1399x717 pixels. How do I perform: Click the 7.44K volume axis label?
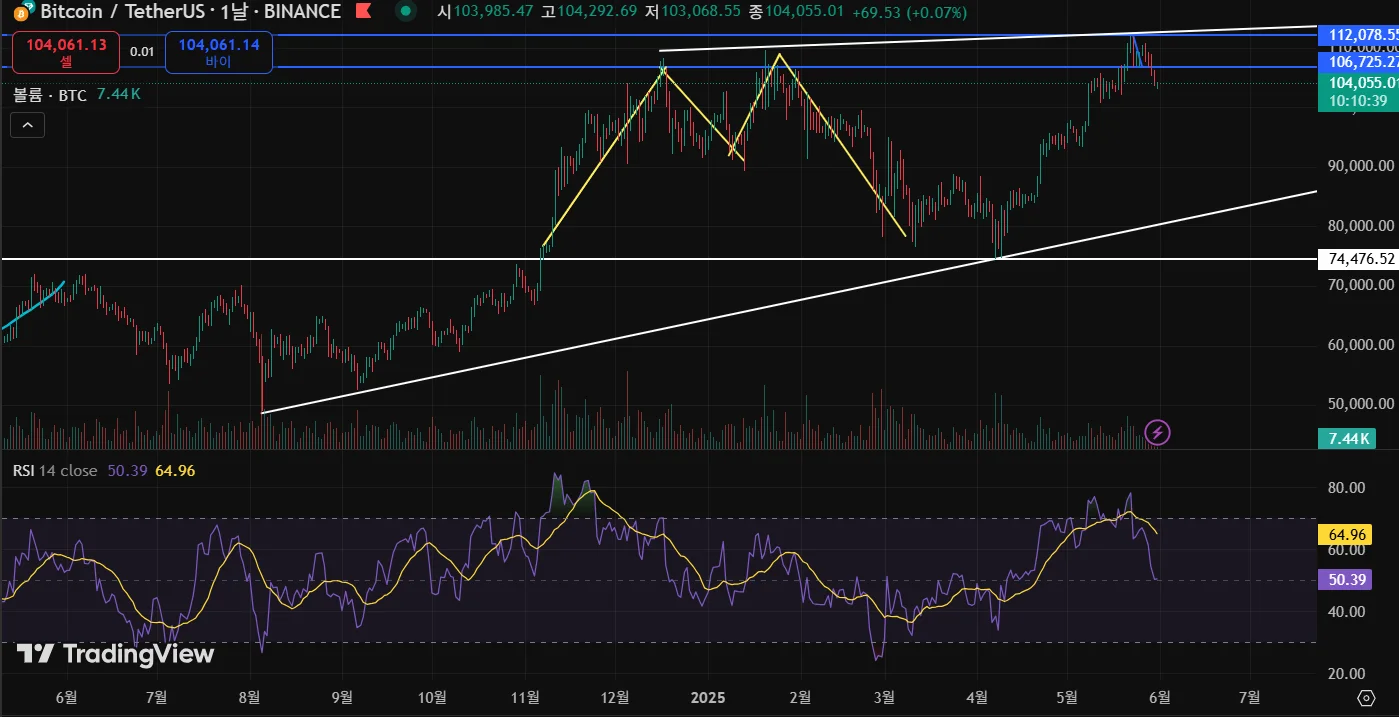coord(1347,438)
